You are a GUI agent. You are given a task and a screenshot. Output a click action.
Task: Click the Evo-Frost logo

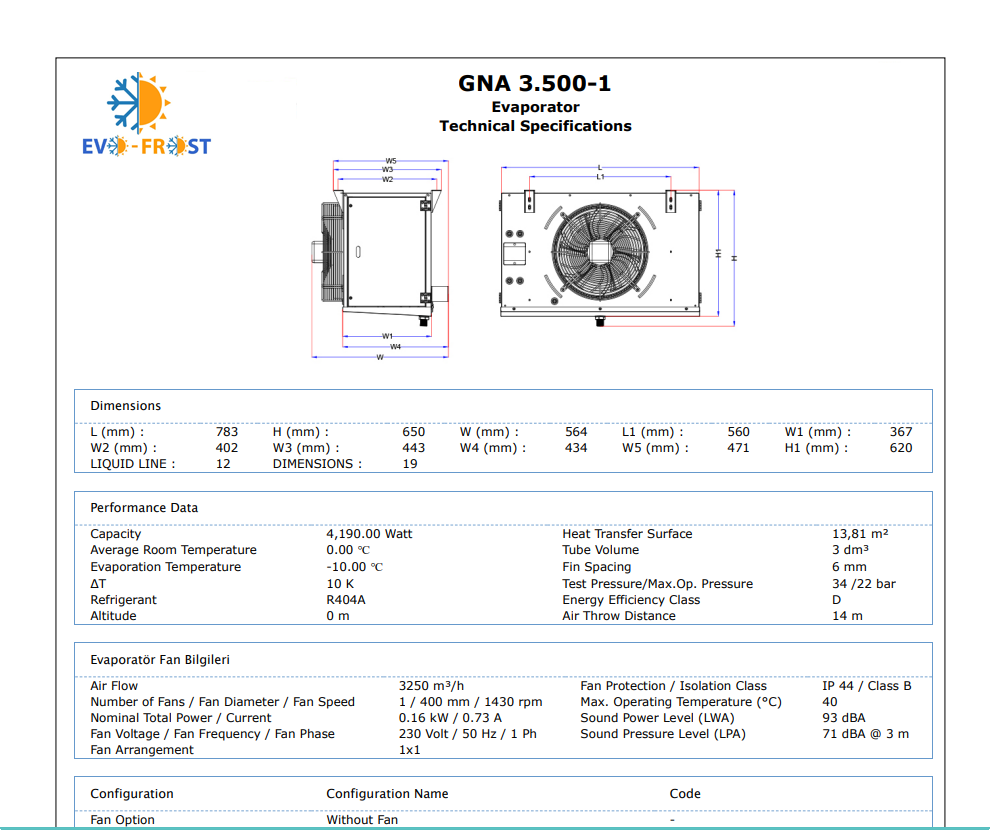(146, 114)
